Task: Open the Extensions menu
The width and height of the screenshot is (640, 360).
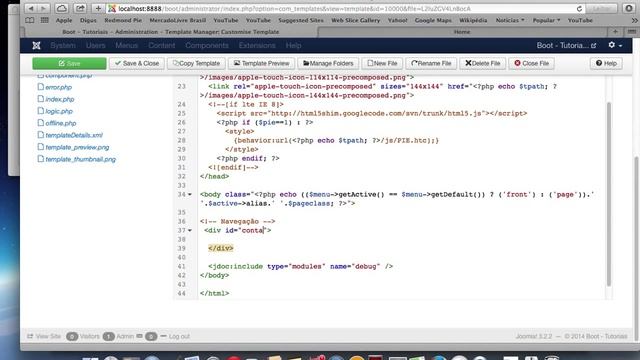Action: pos(257,45)
